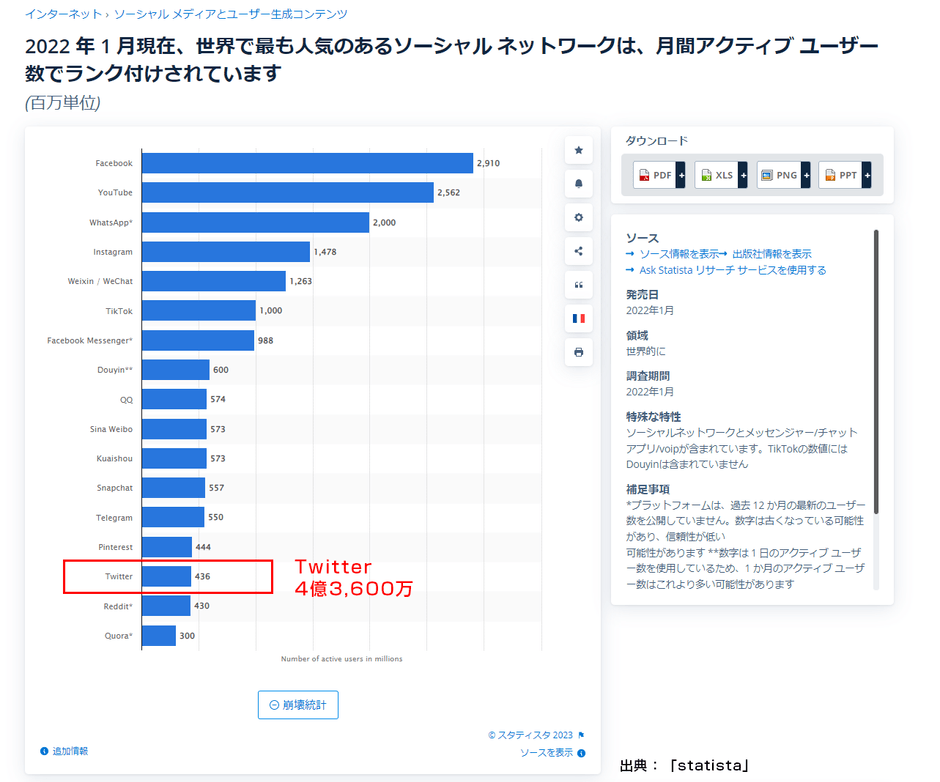Click the bell notification icon
This screenshot has width=940, height=782.
[578, 184]
